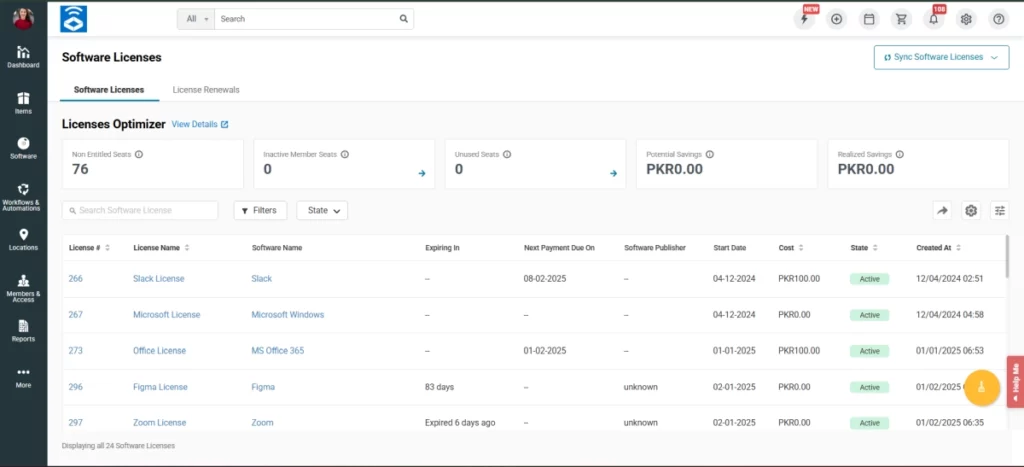Open the Slack License link
This screenshot has width=1024, height=467.
click(x=159, y=278)
